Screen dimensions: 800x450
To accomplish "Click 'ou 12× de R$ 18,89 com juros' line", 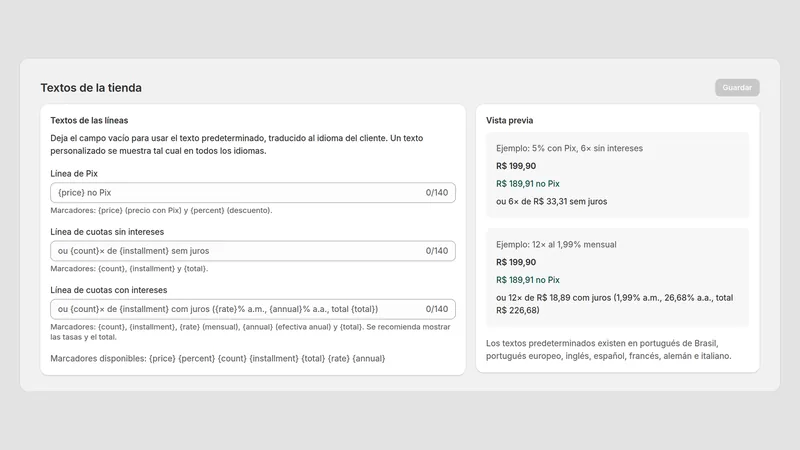I will [615, 304].
